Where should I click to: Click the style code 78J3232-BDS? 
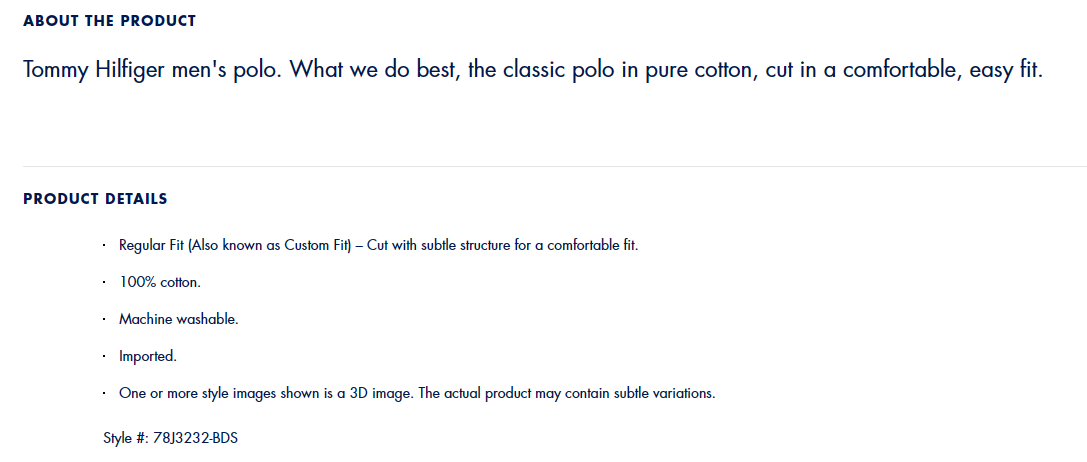tap(195, 438)
